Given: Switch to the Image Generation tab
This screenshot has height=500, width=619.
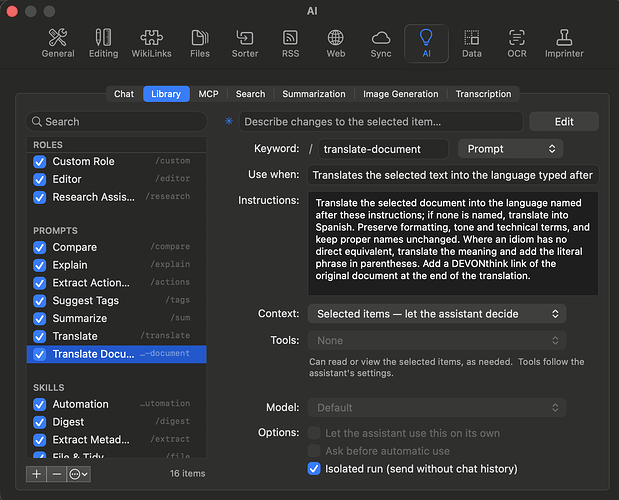Looking at the screenshot, I should pos(400,94).
